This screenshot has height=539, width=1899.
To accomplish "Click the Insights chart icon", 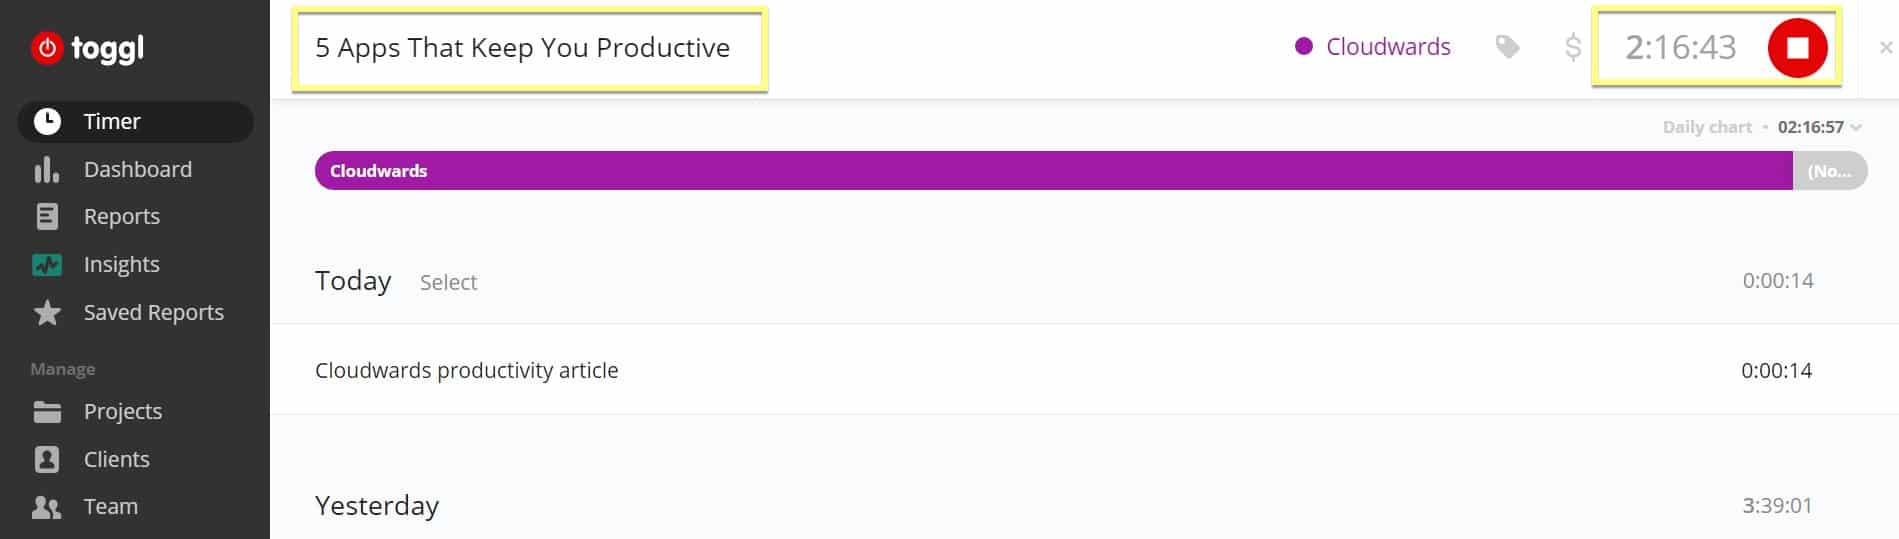I will coord(47,264).
